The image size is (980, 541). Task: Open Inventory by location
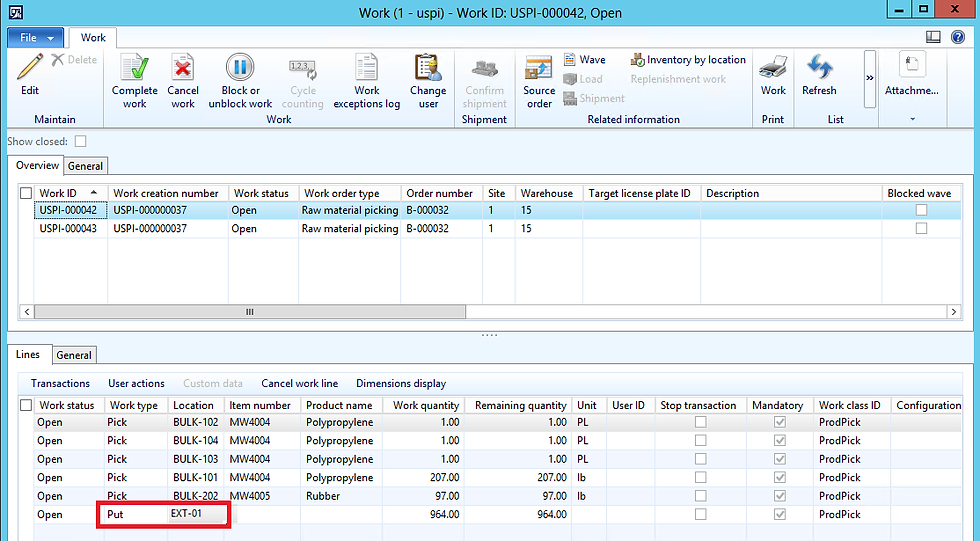(688, 59)
